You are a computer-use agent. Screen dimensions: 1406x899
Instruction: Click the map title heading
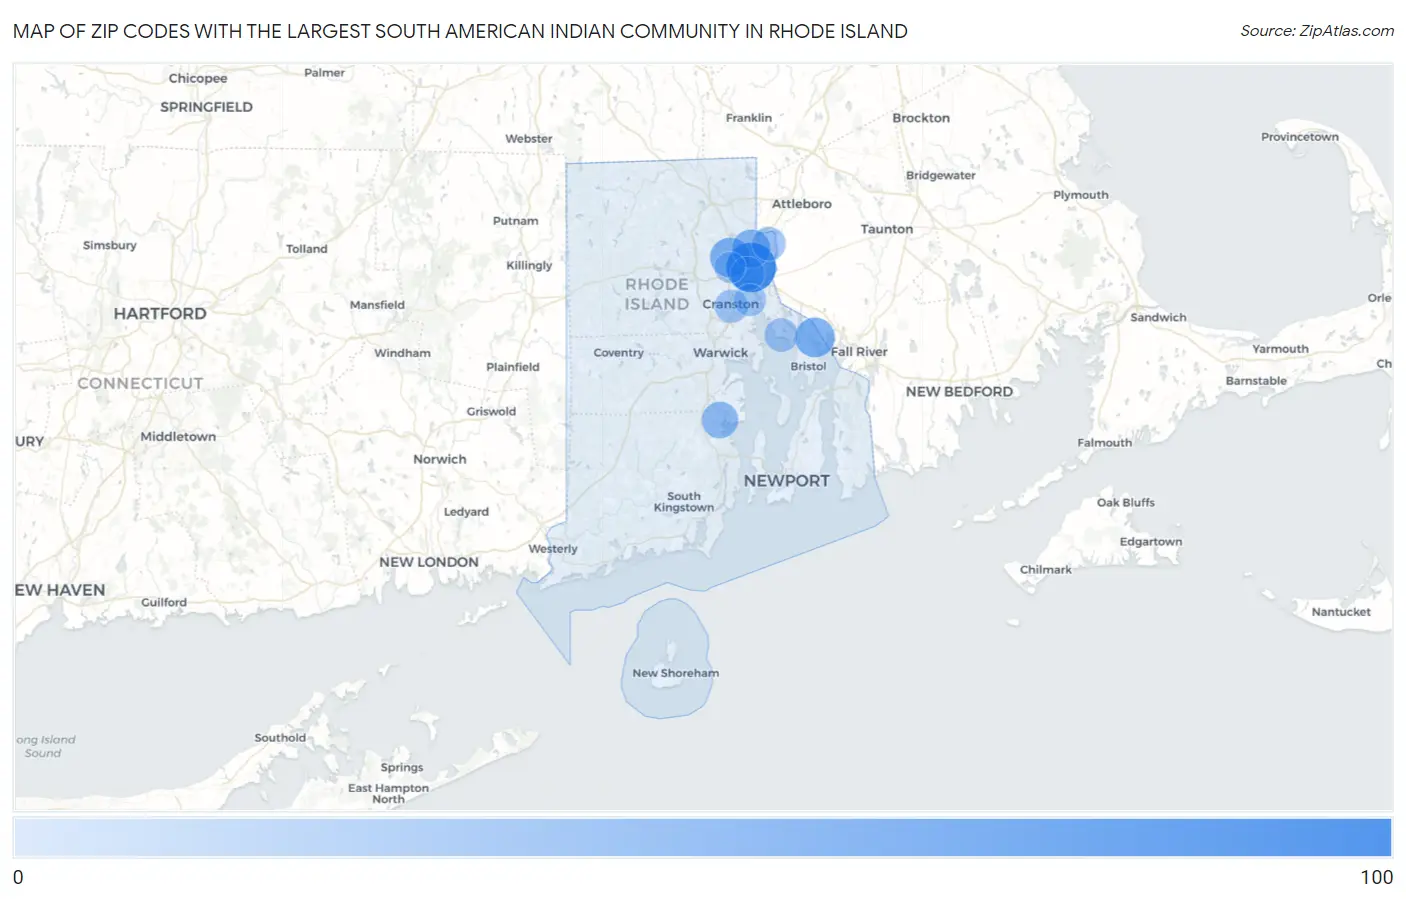pos(460,31)
